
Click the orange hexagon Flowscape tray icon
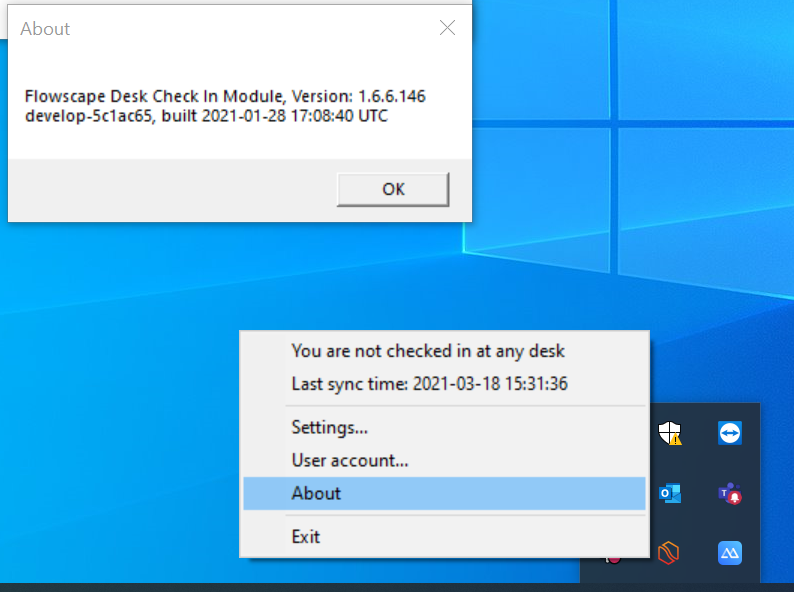click(668, 552)
